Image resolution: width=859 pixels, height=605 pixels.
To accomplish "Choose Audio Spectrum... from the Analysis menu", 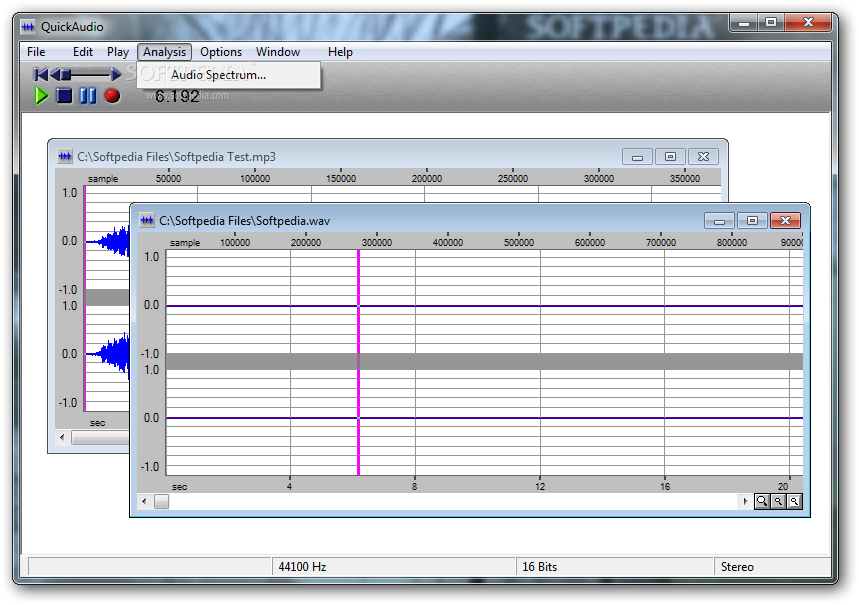I will coord(228,75).
